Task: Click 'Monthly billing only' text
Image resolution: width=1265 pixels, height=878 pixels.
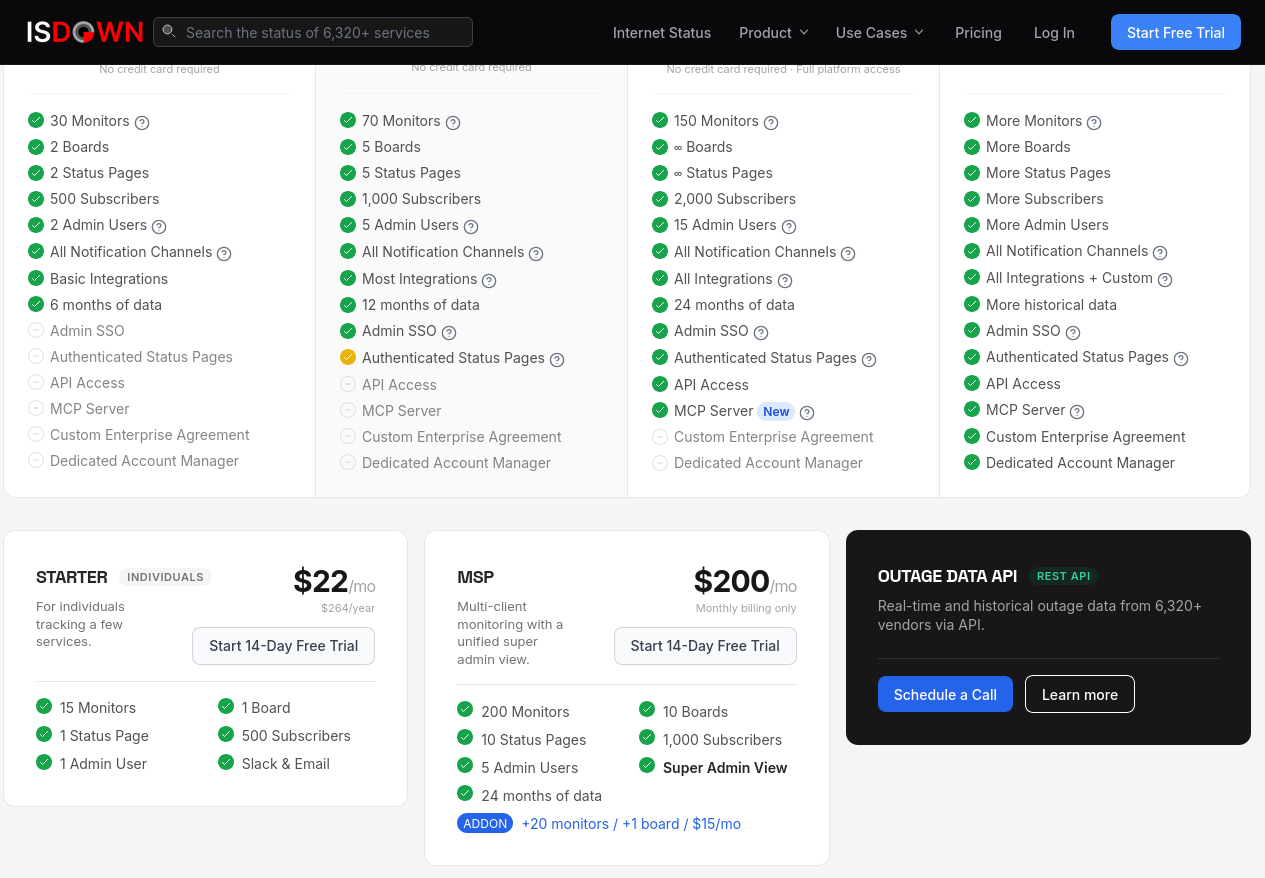Action: (x=746, y=608)
